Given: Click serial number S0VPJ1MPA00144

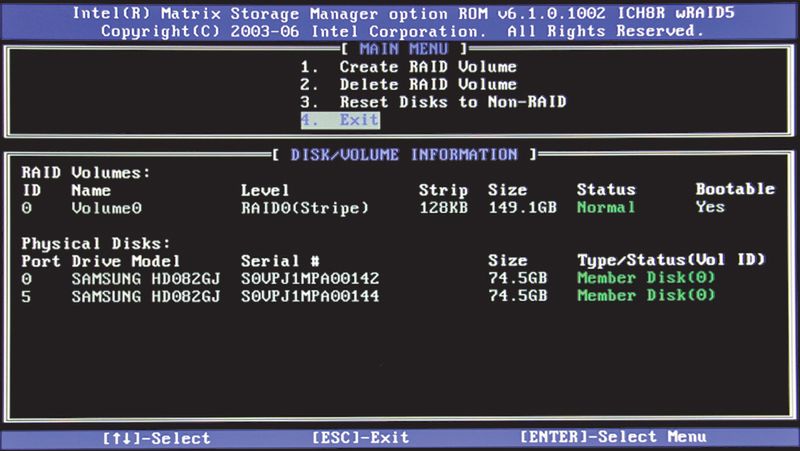Looking at the screenshot, I should click(x=310, y=296).
